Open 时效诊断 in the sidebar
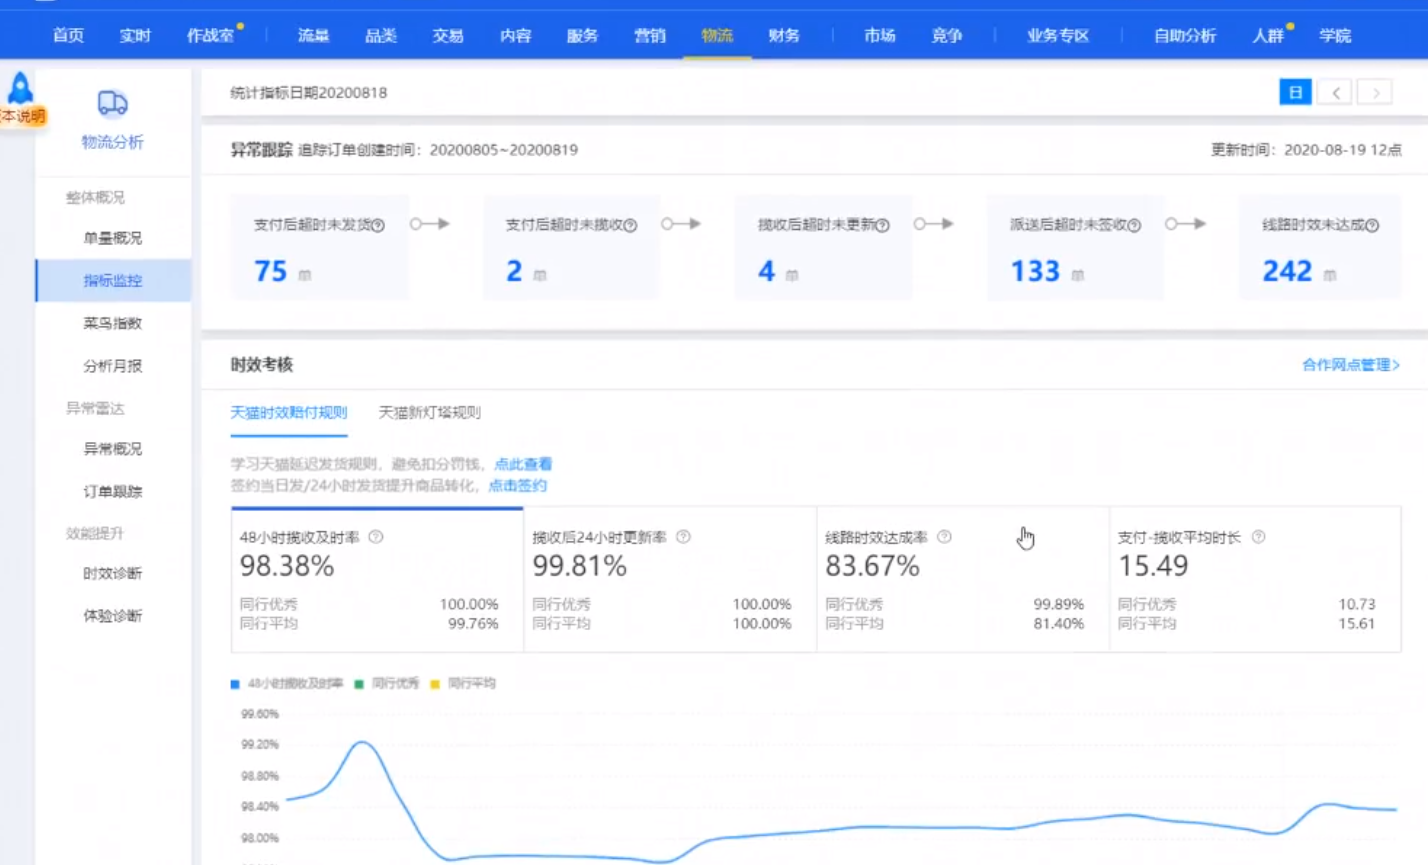 pos(113,573)
